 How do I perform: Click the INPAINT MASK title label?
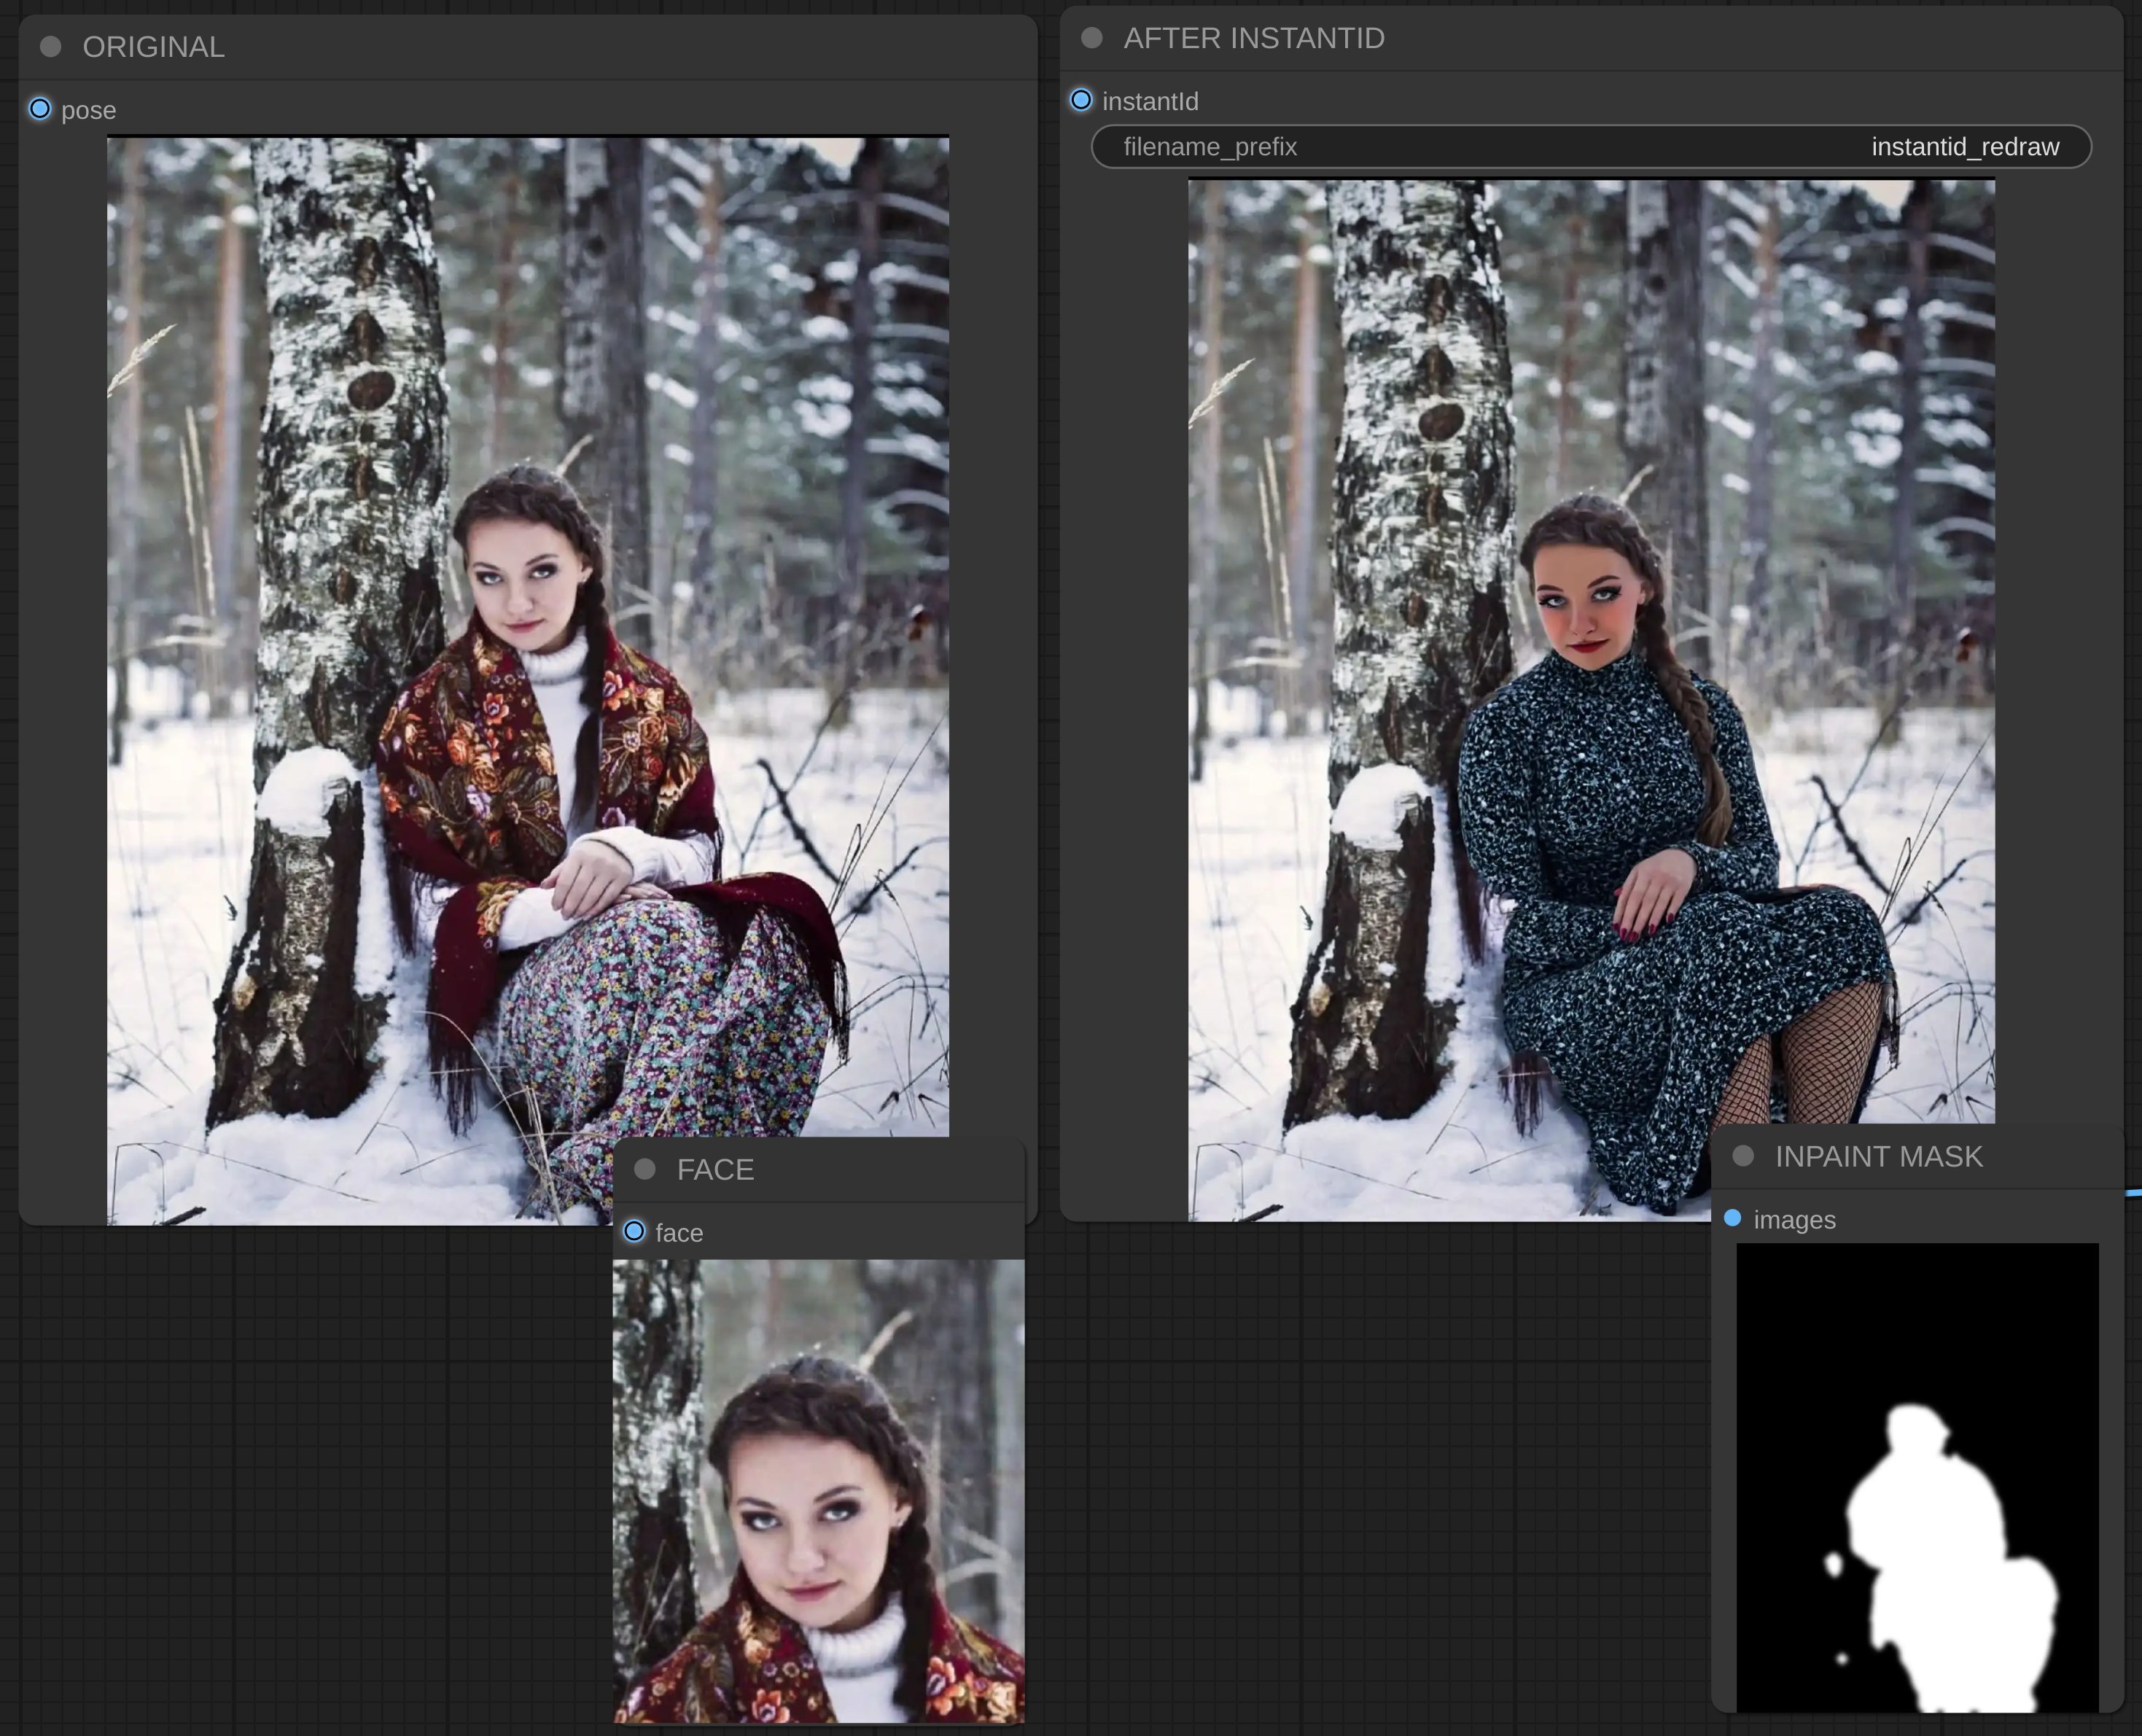(1878, 1157)
